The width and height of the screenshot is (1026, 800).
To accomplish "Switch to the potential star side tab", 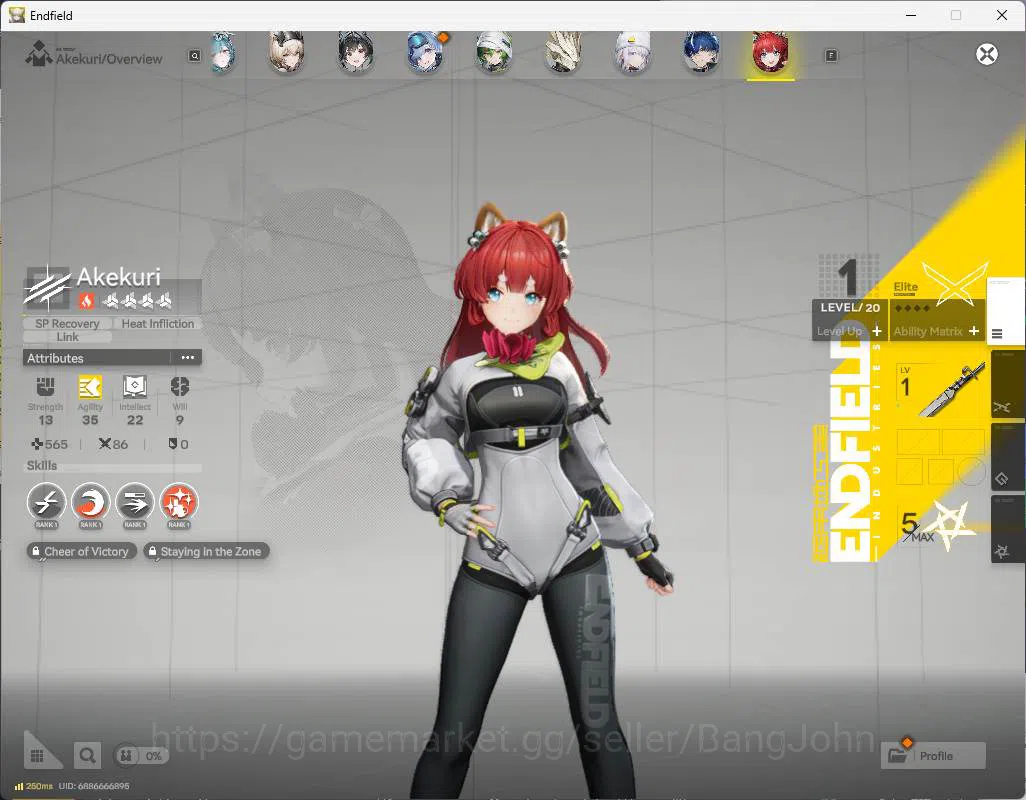I will [1008, 529].
